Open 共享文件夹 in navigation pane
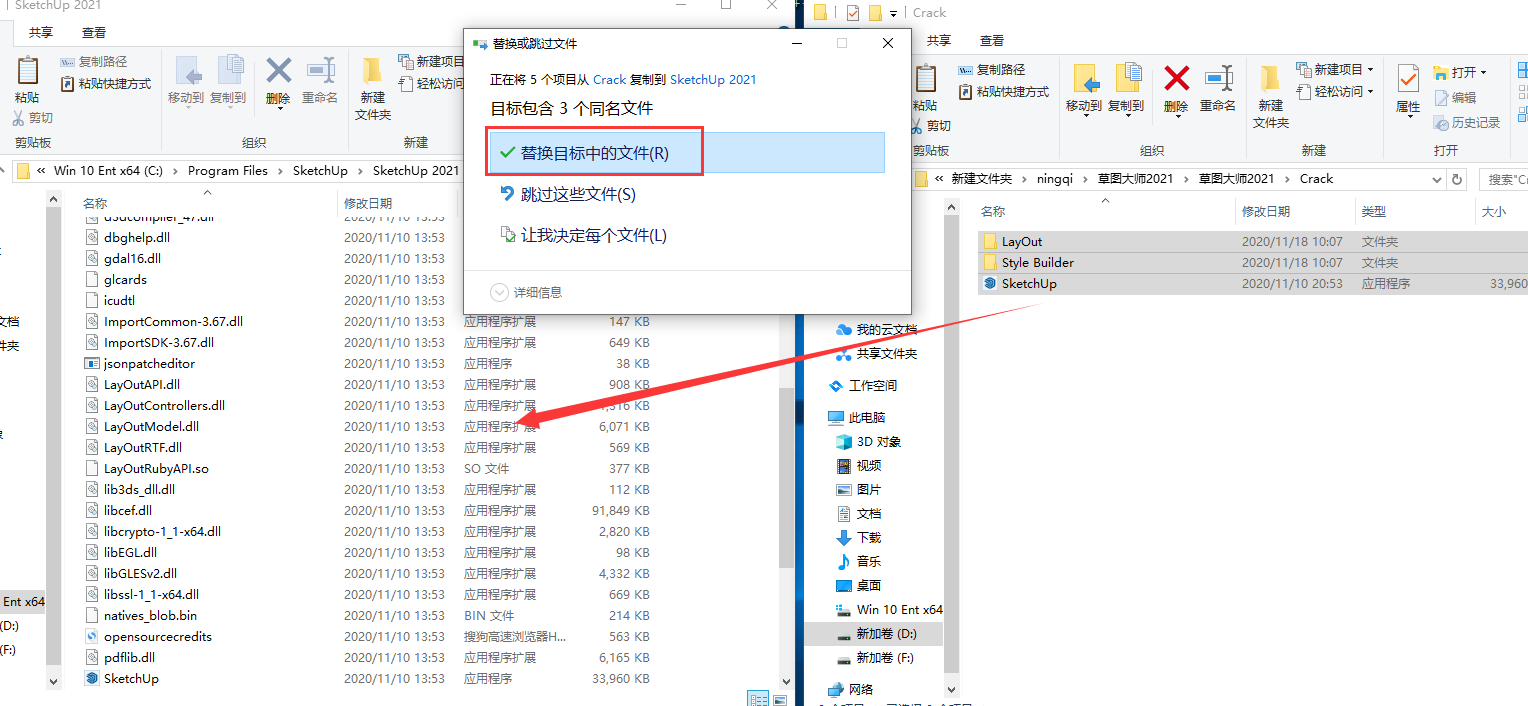This screenshot has height=706, width=1528. tap(877, 353)
